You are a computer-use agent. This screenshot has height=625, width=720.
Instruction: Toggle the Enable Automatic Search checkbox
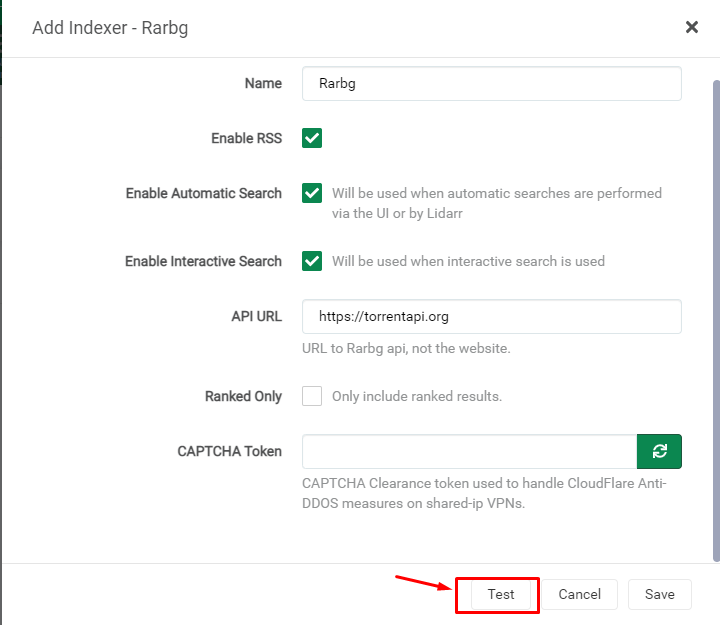[x=312, y=193]
